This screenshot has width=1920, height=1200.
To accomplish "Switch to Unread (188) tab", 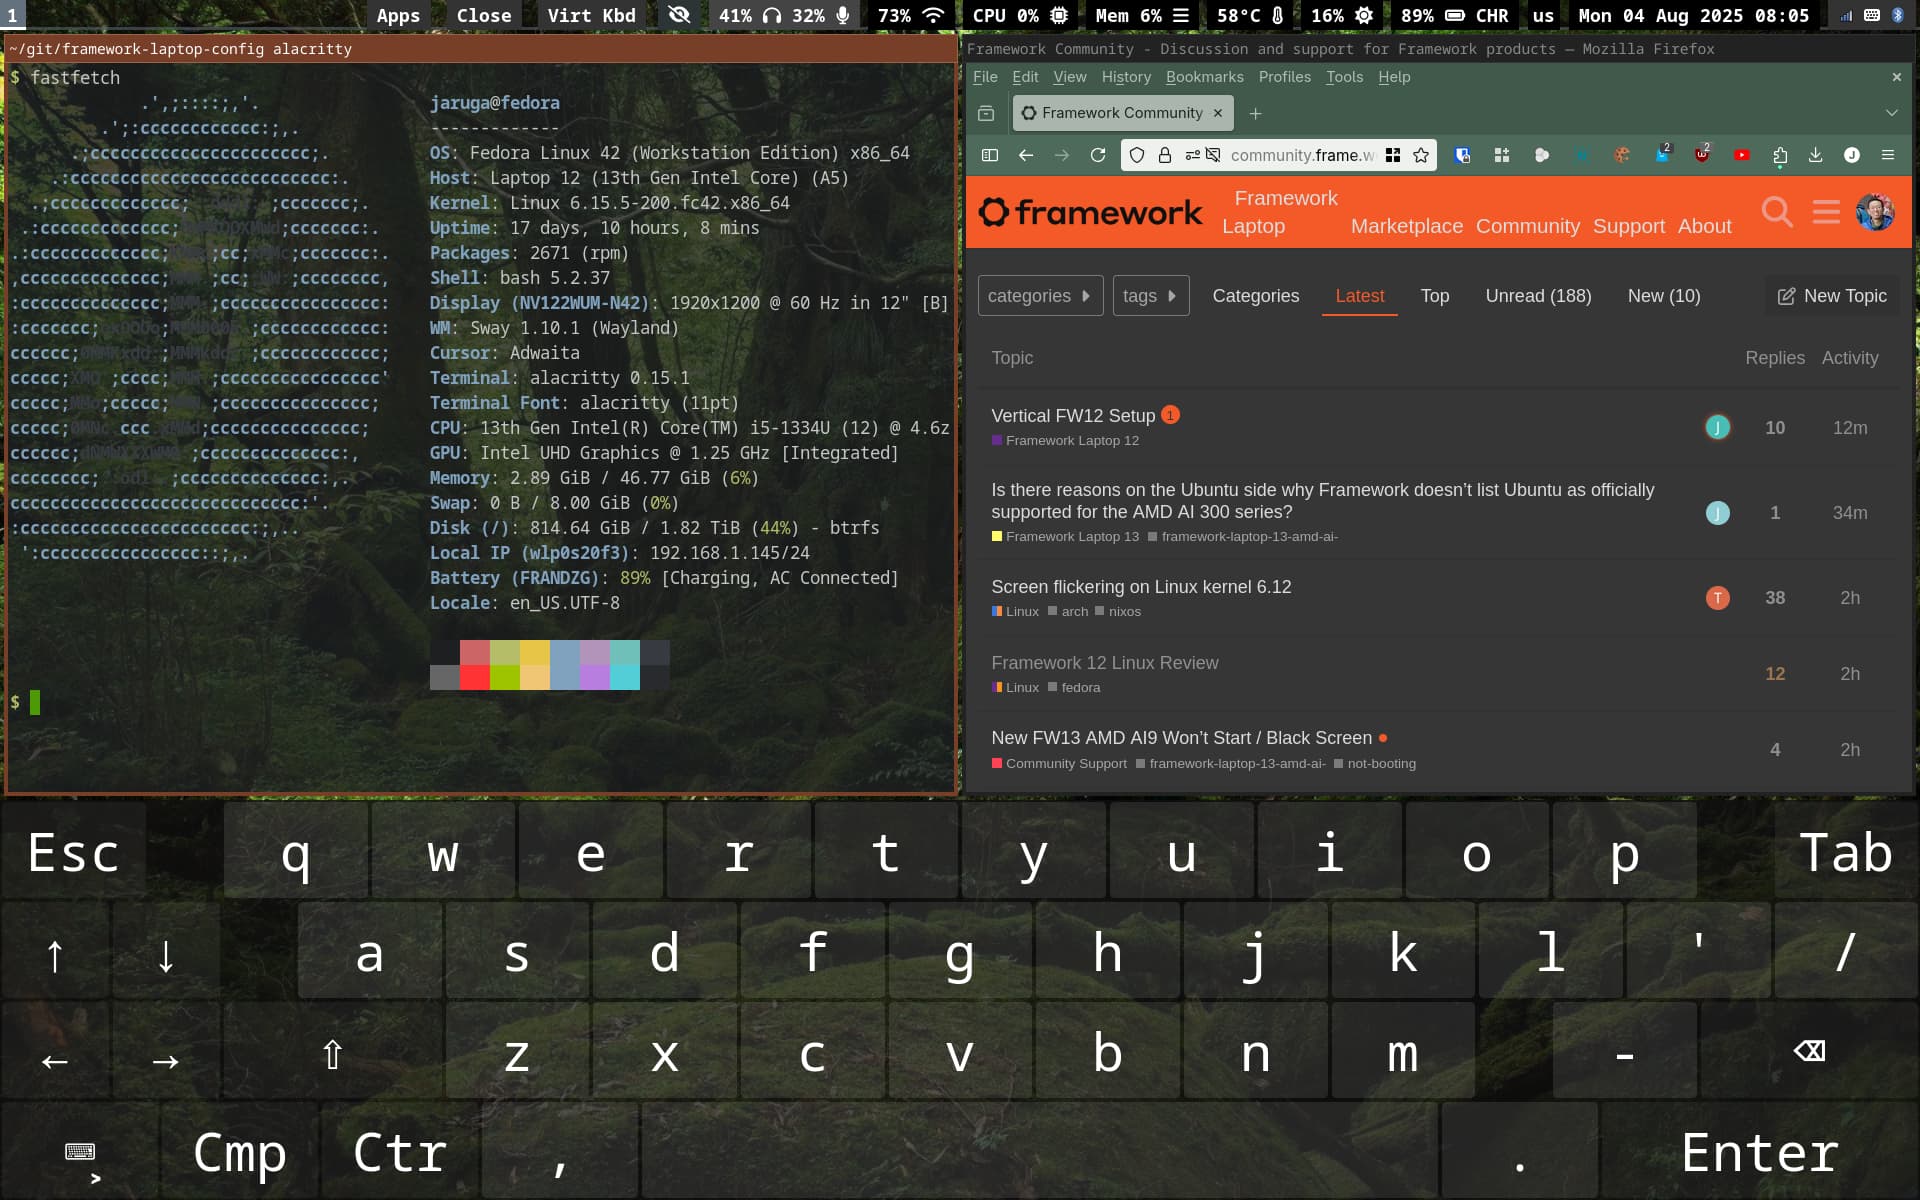I will 1538,296.
